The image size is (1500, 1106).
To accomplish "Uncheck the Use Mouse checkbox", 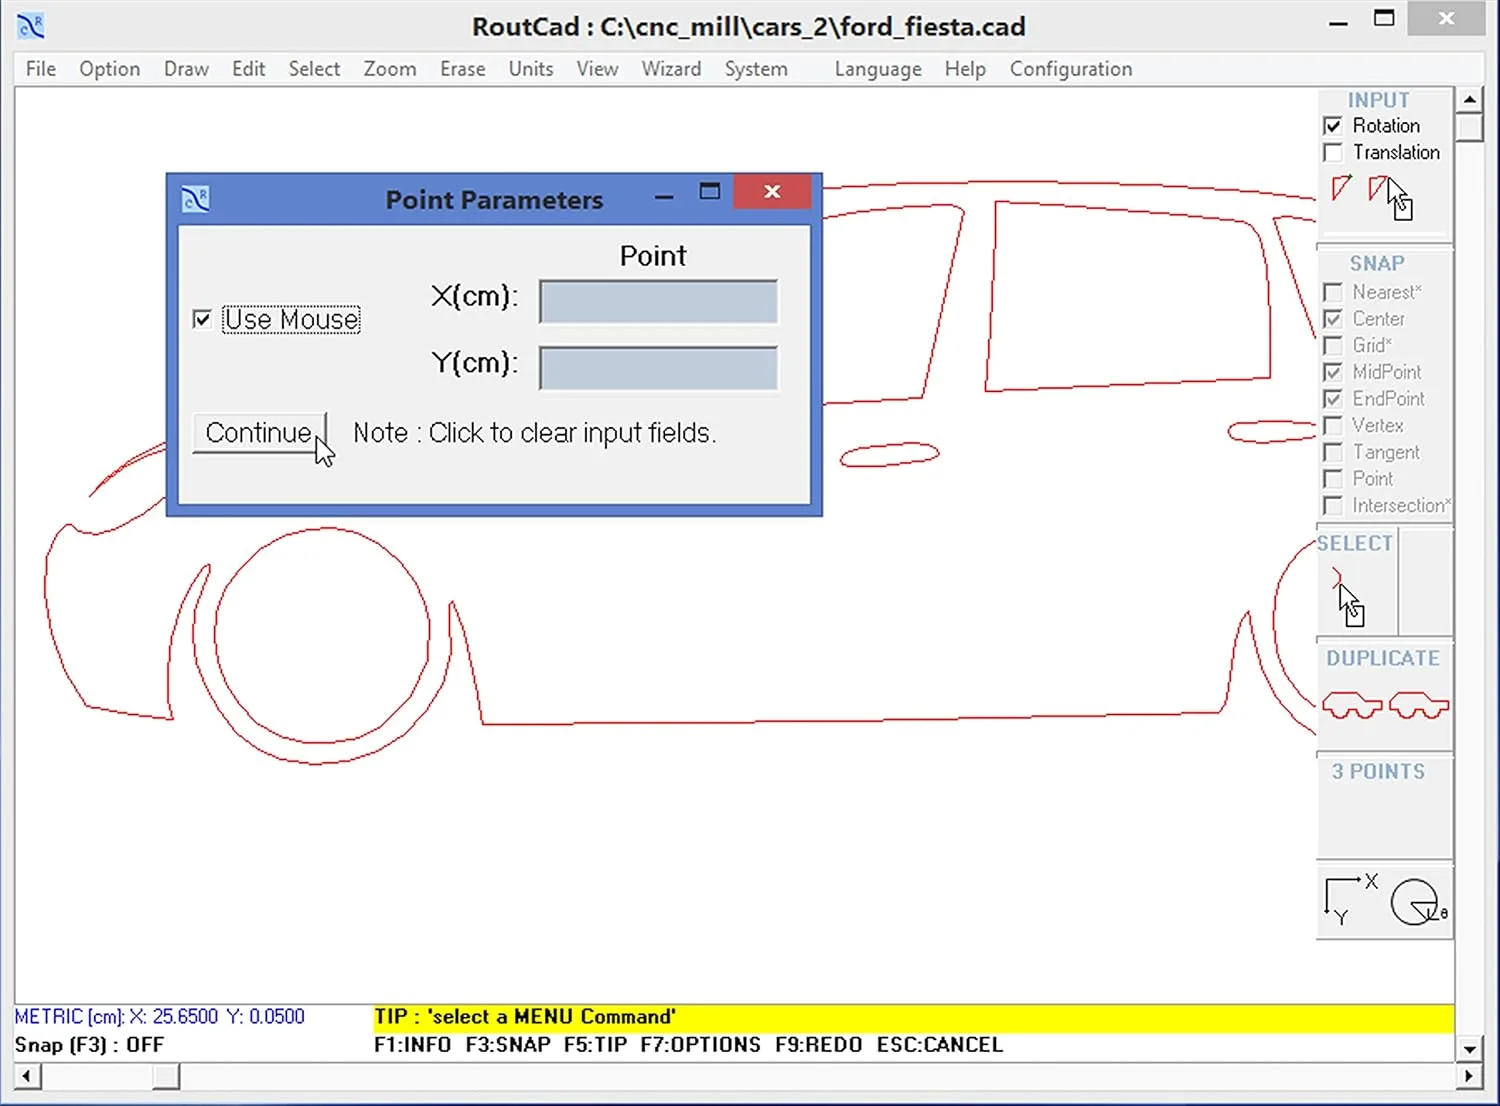I will tap(202, 318).
